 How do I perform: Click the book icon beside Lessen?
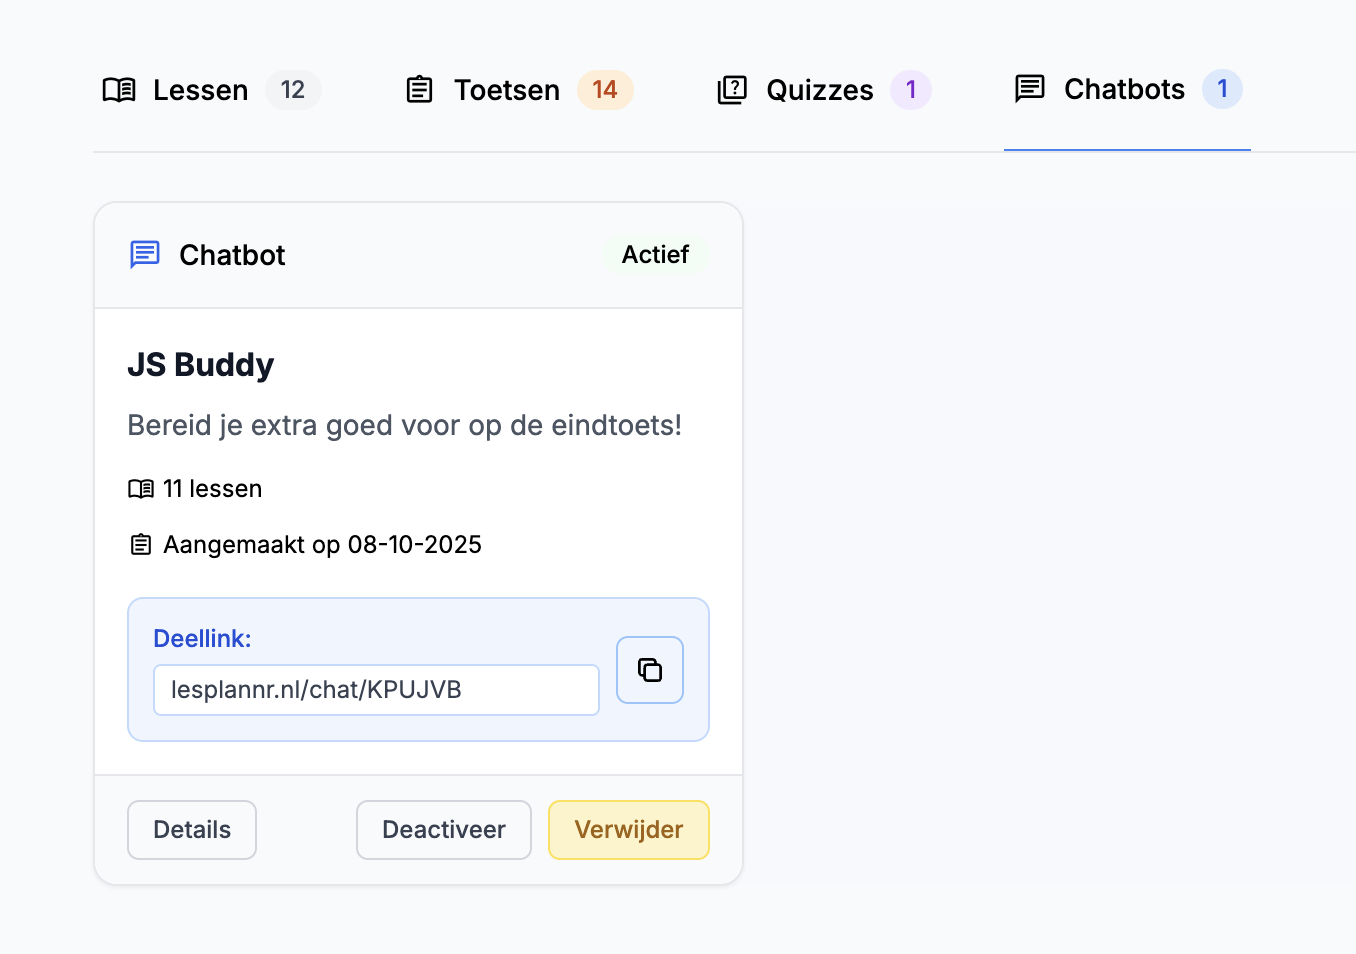[x=119, y=90]
